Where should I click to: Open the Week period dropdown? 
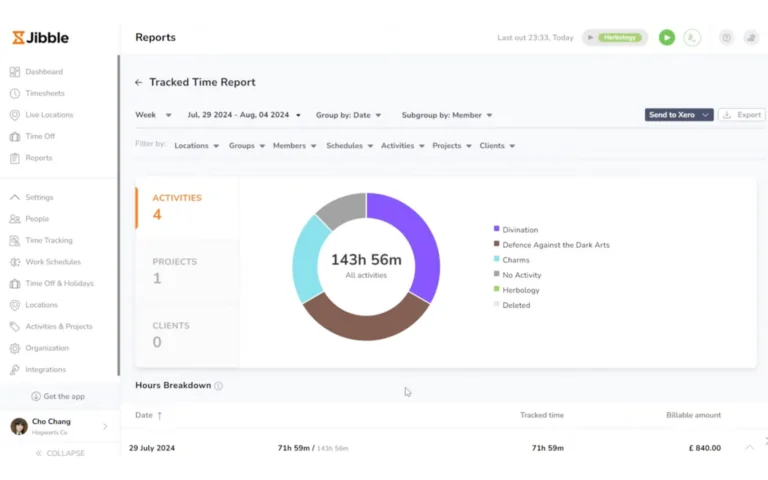[153, 115]
